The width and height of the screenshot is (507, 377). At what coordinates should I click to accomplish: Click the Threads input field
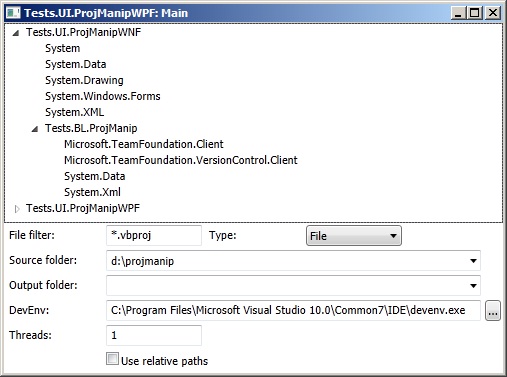[x=154, y=335]
